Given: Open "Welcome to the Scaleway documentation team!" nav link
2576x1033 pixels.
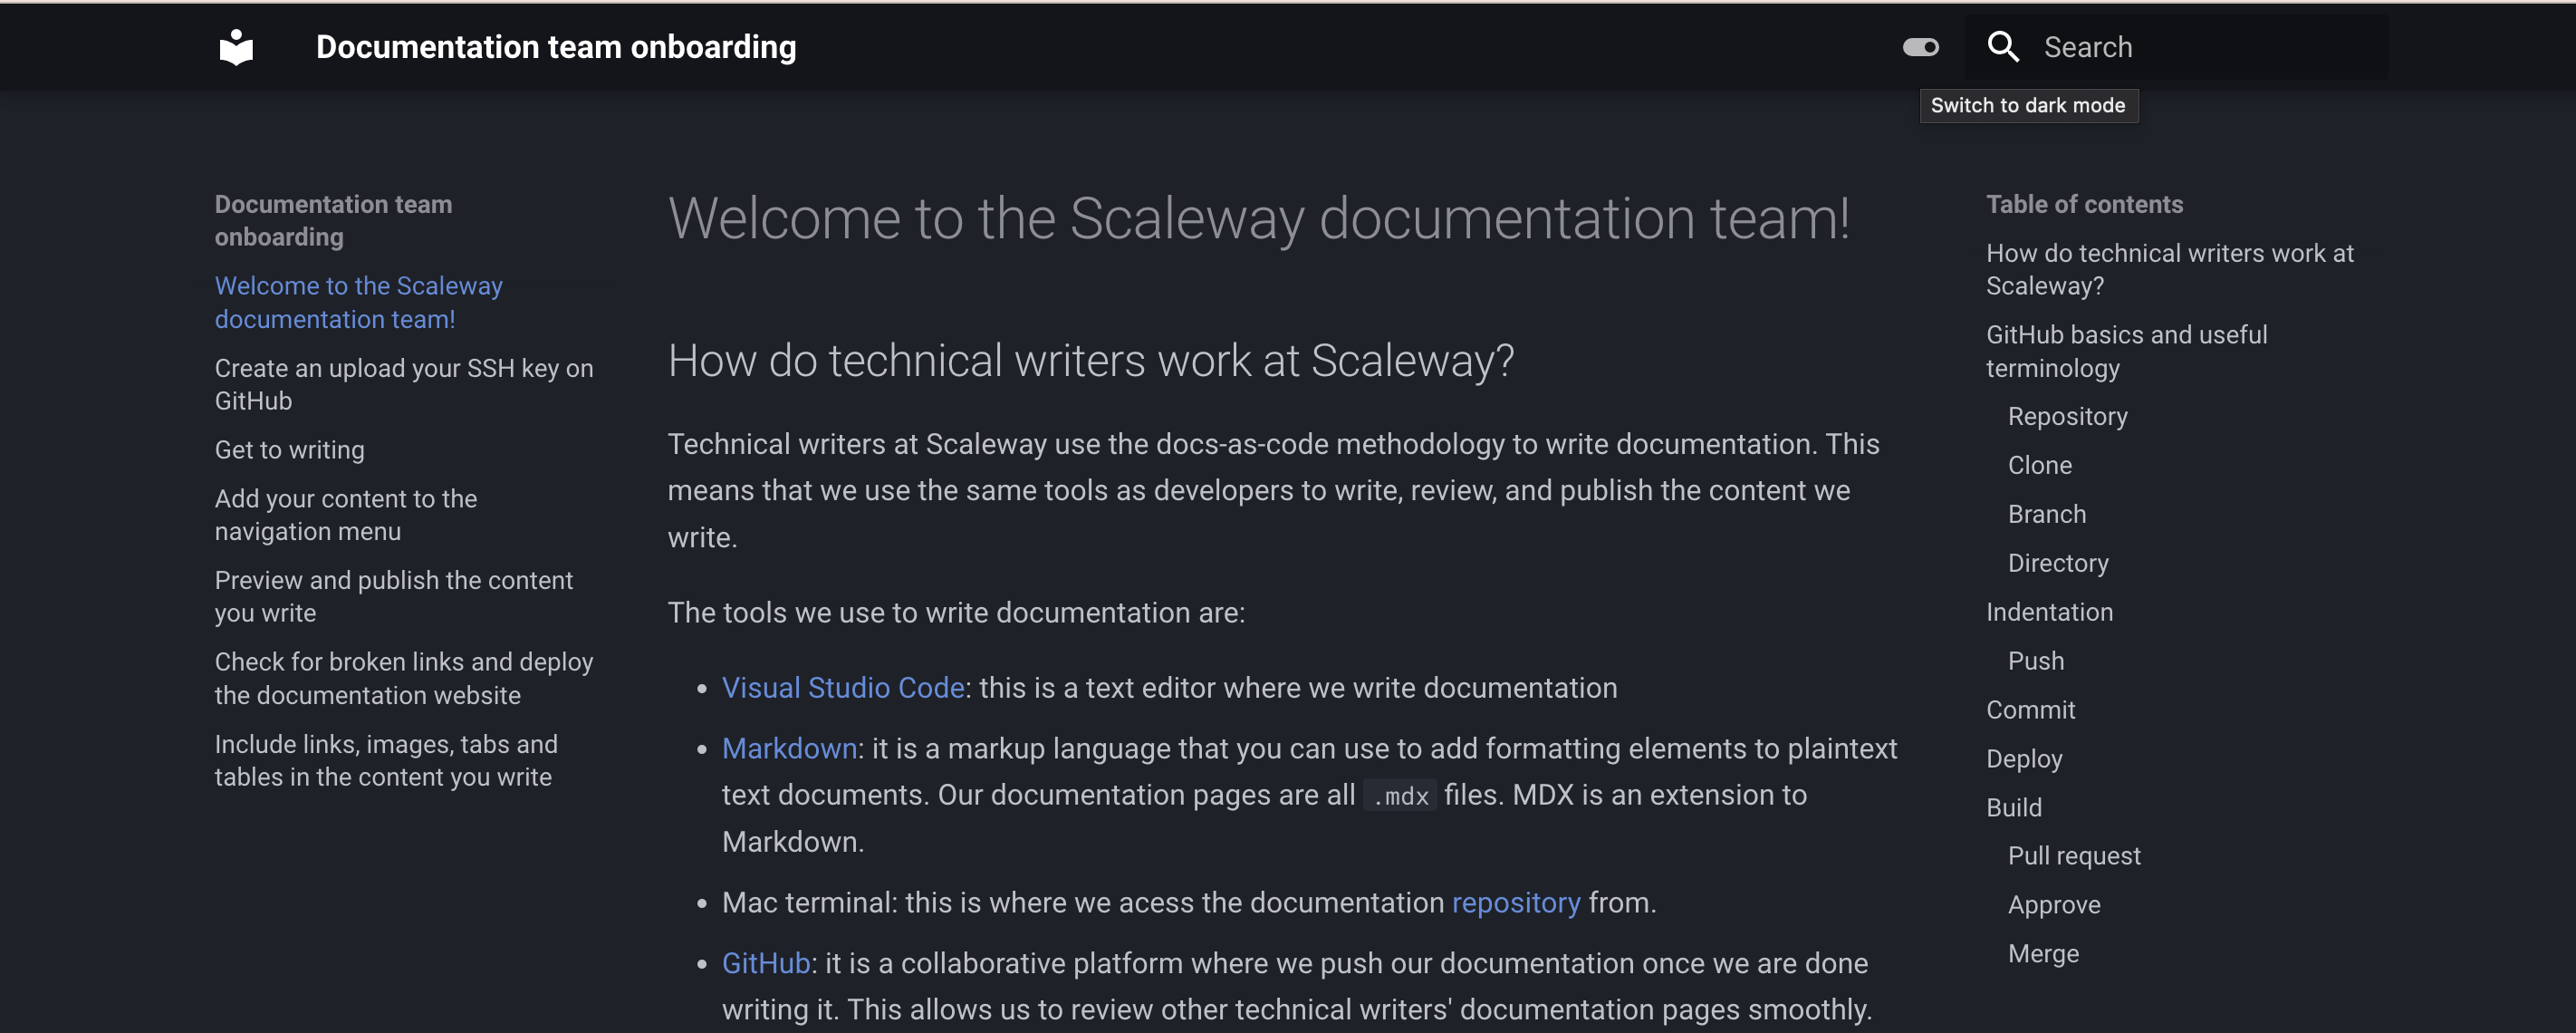Looking at the screenshot, I should pyautogui.click(x=358, y=302).
